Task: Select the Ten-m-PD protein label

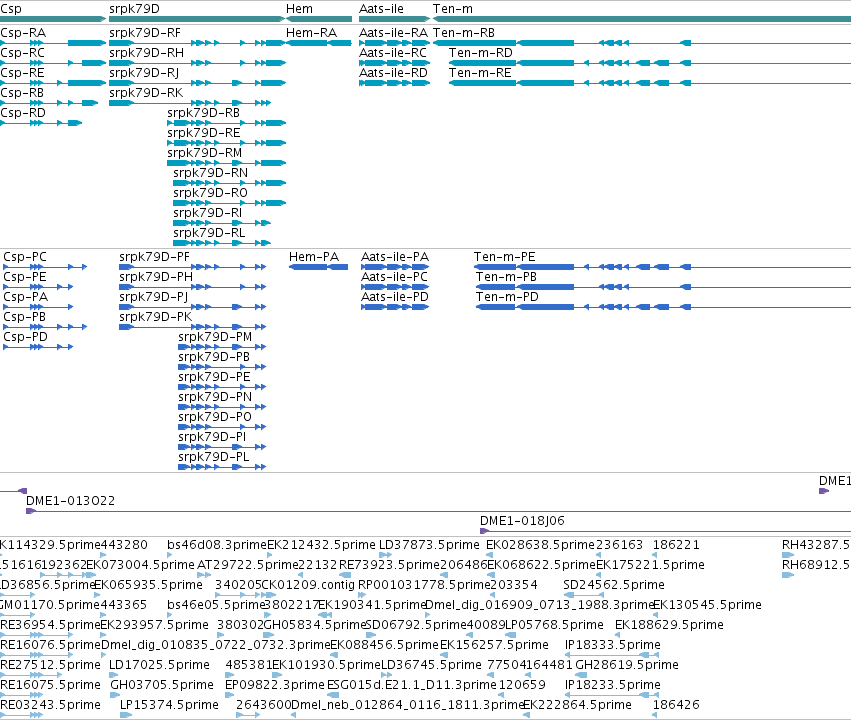Action: pyautogui.click(x=507, y=297)
